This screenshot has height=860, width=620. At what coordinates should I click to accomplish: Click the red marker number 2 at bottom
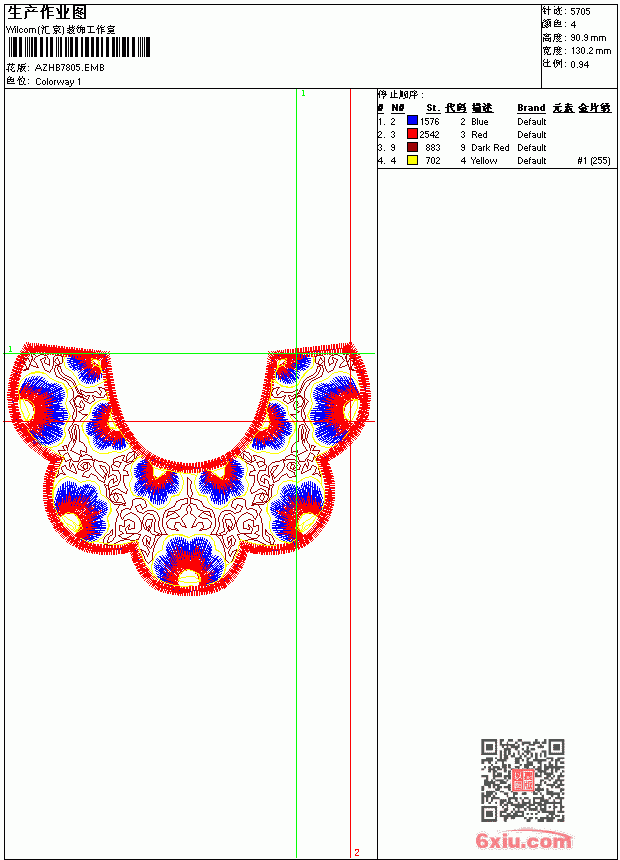[x=357, y=852]
